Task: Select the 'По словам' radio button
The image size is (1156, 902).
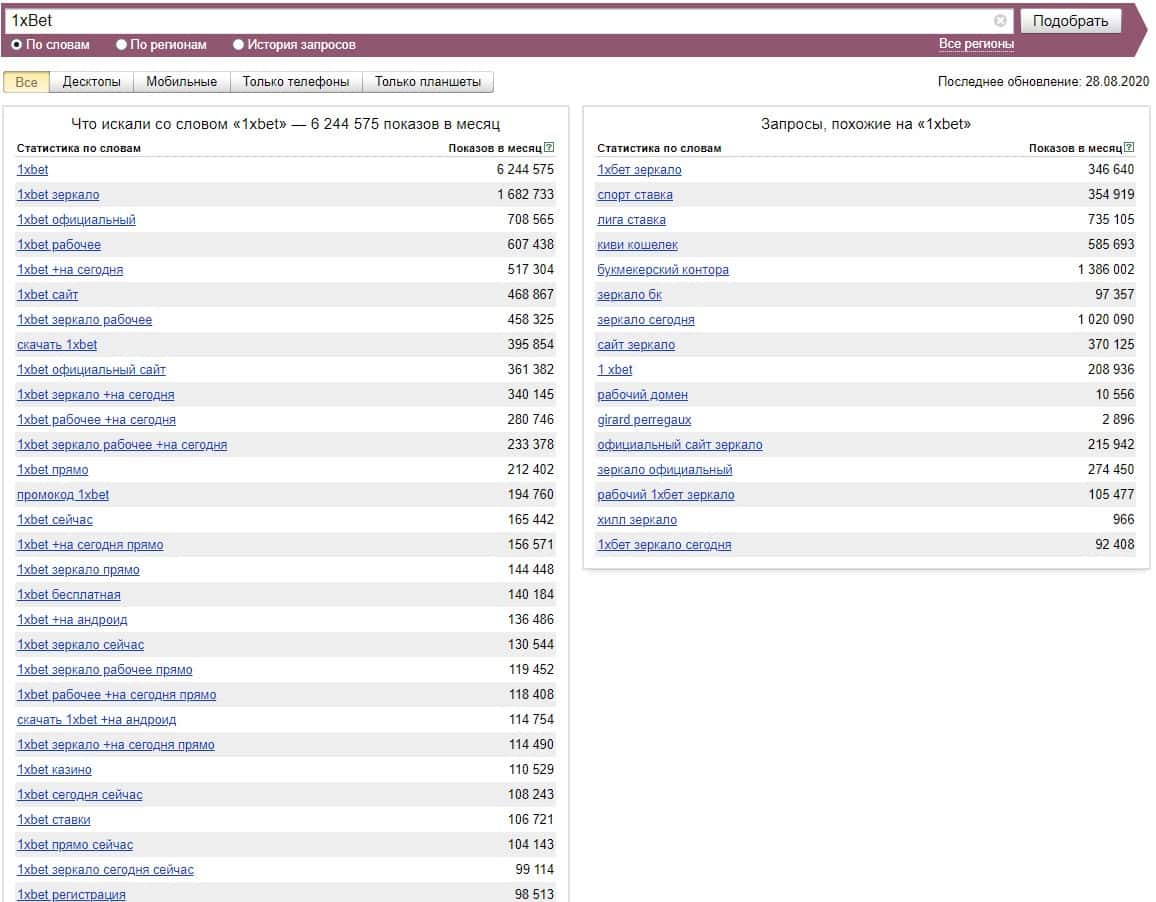Action: (17, 45)
